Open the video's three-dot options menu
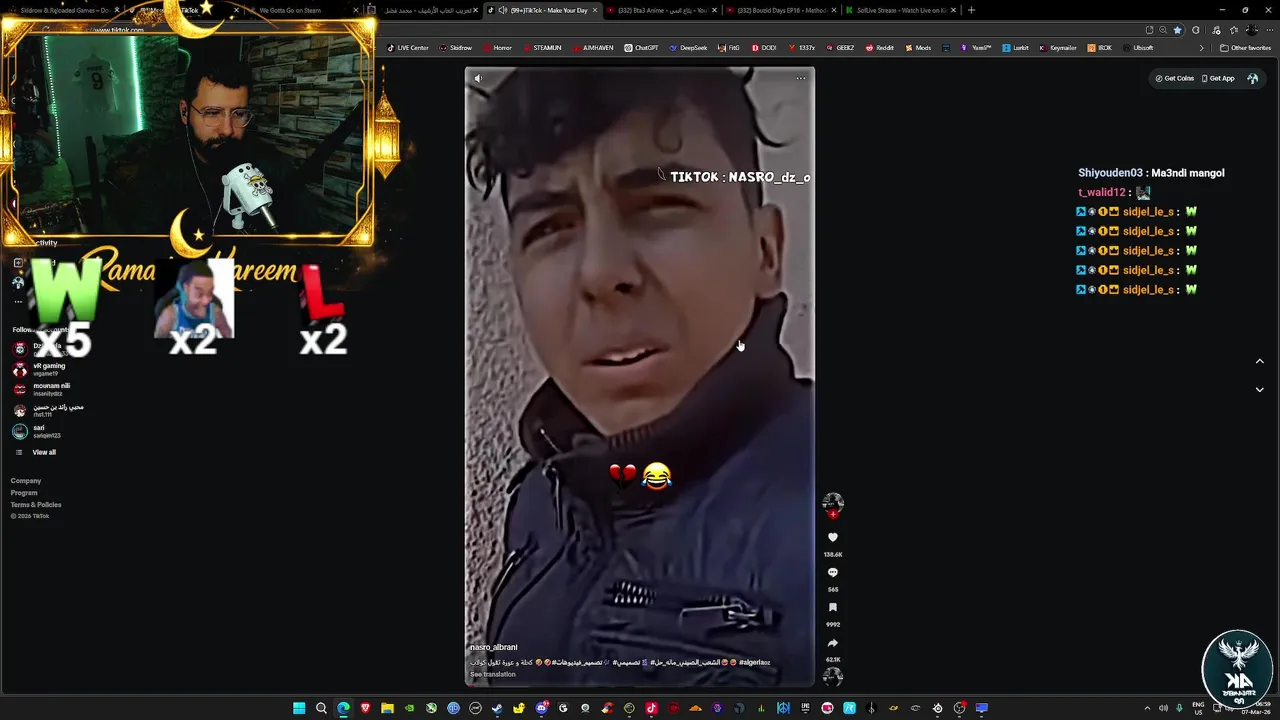The height and width of the screenshot is (720, 1280). [x=800, y=78]
